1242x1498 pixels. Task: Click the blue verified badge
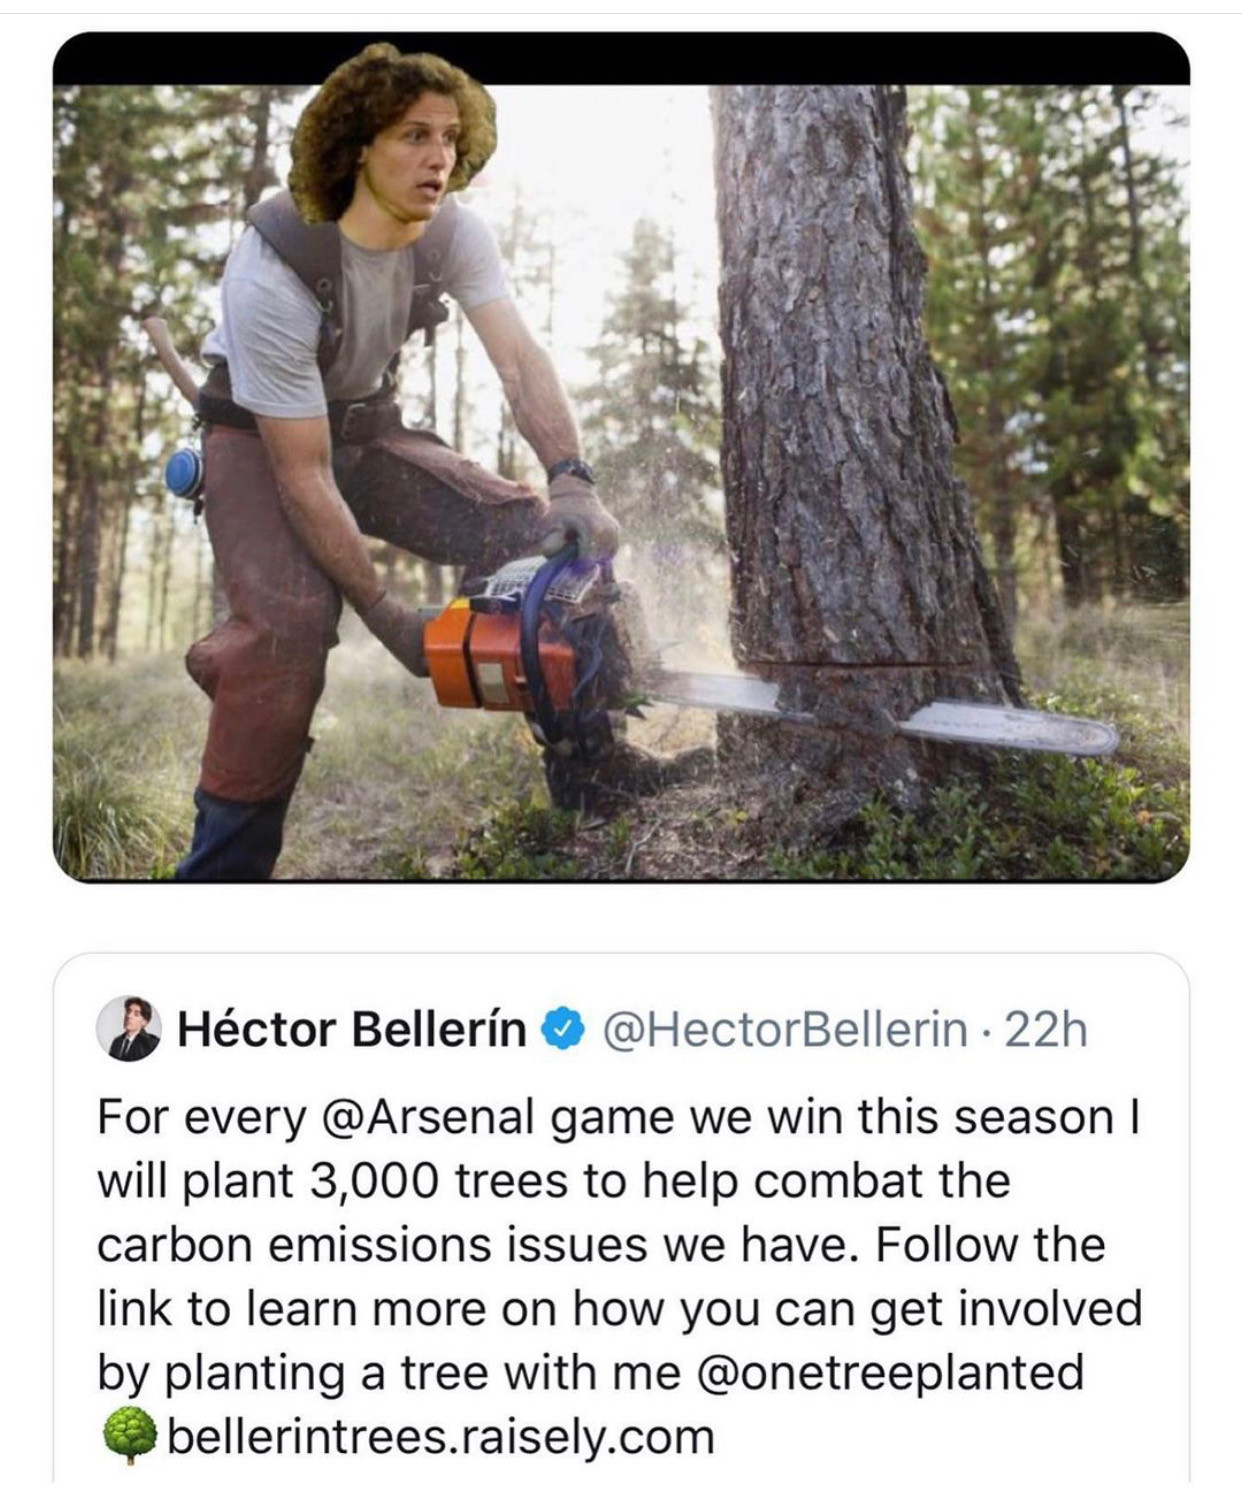(x=562, y=1029)
